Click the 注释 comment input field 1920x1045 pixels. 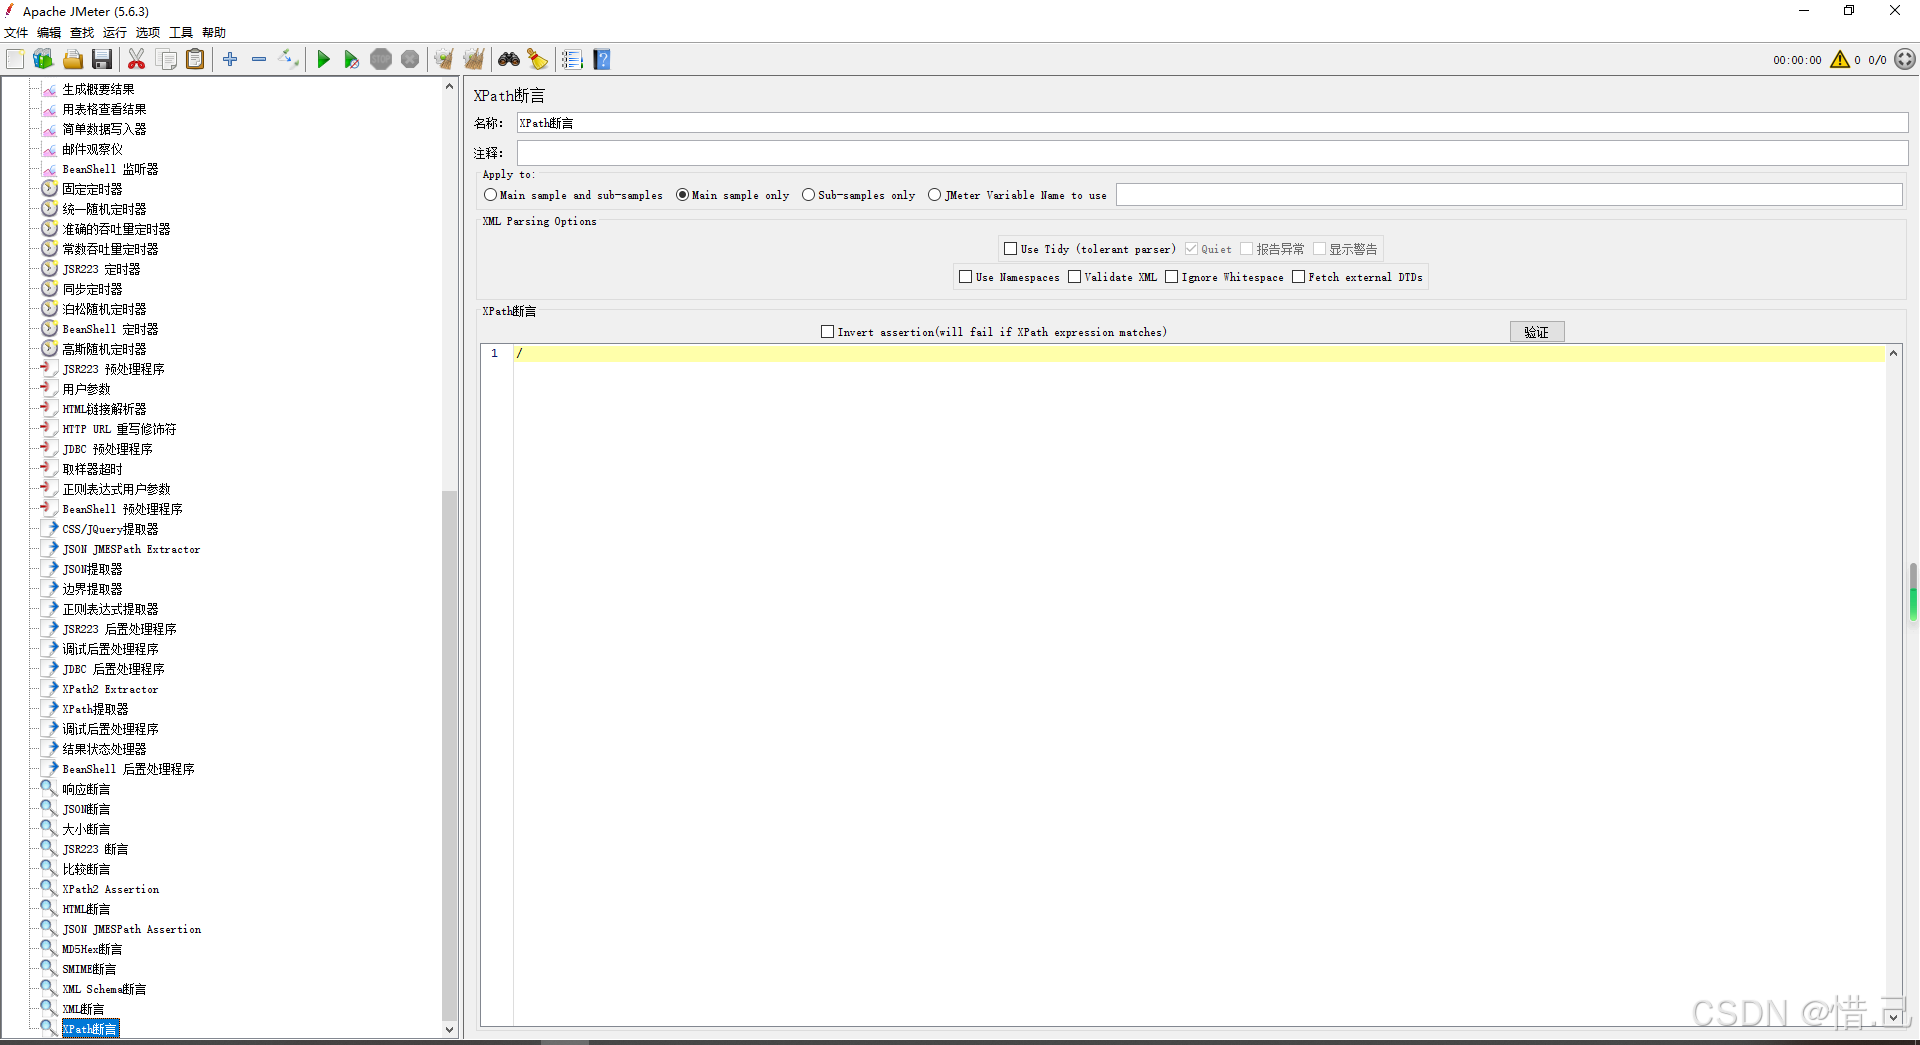tap(1212, 153)
